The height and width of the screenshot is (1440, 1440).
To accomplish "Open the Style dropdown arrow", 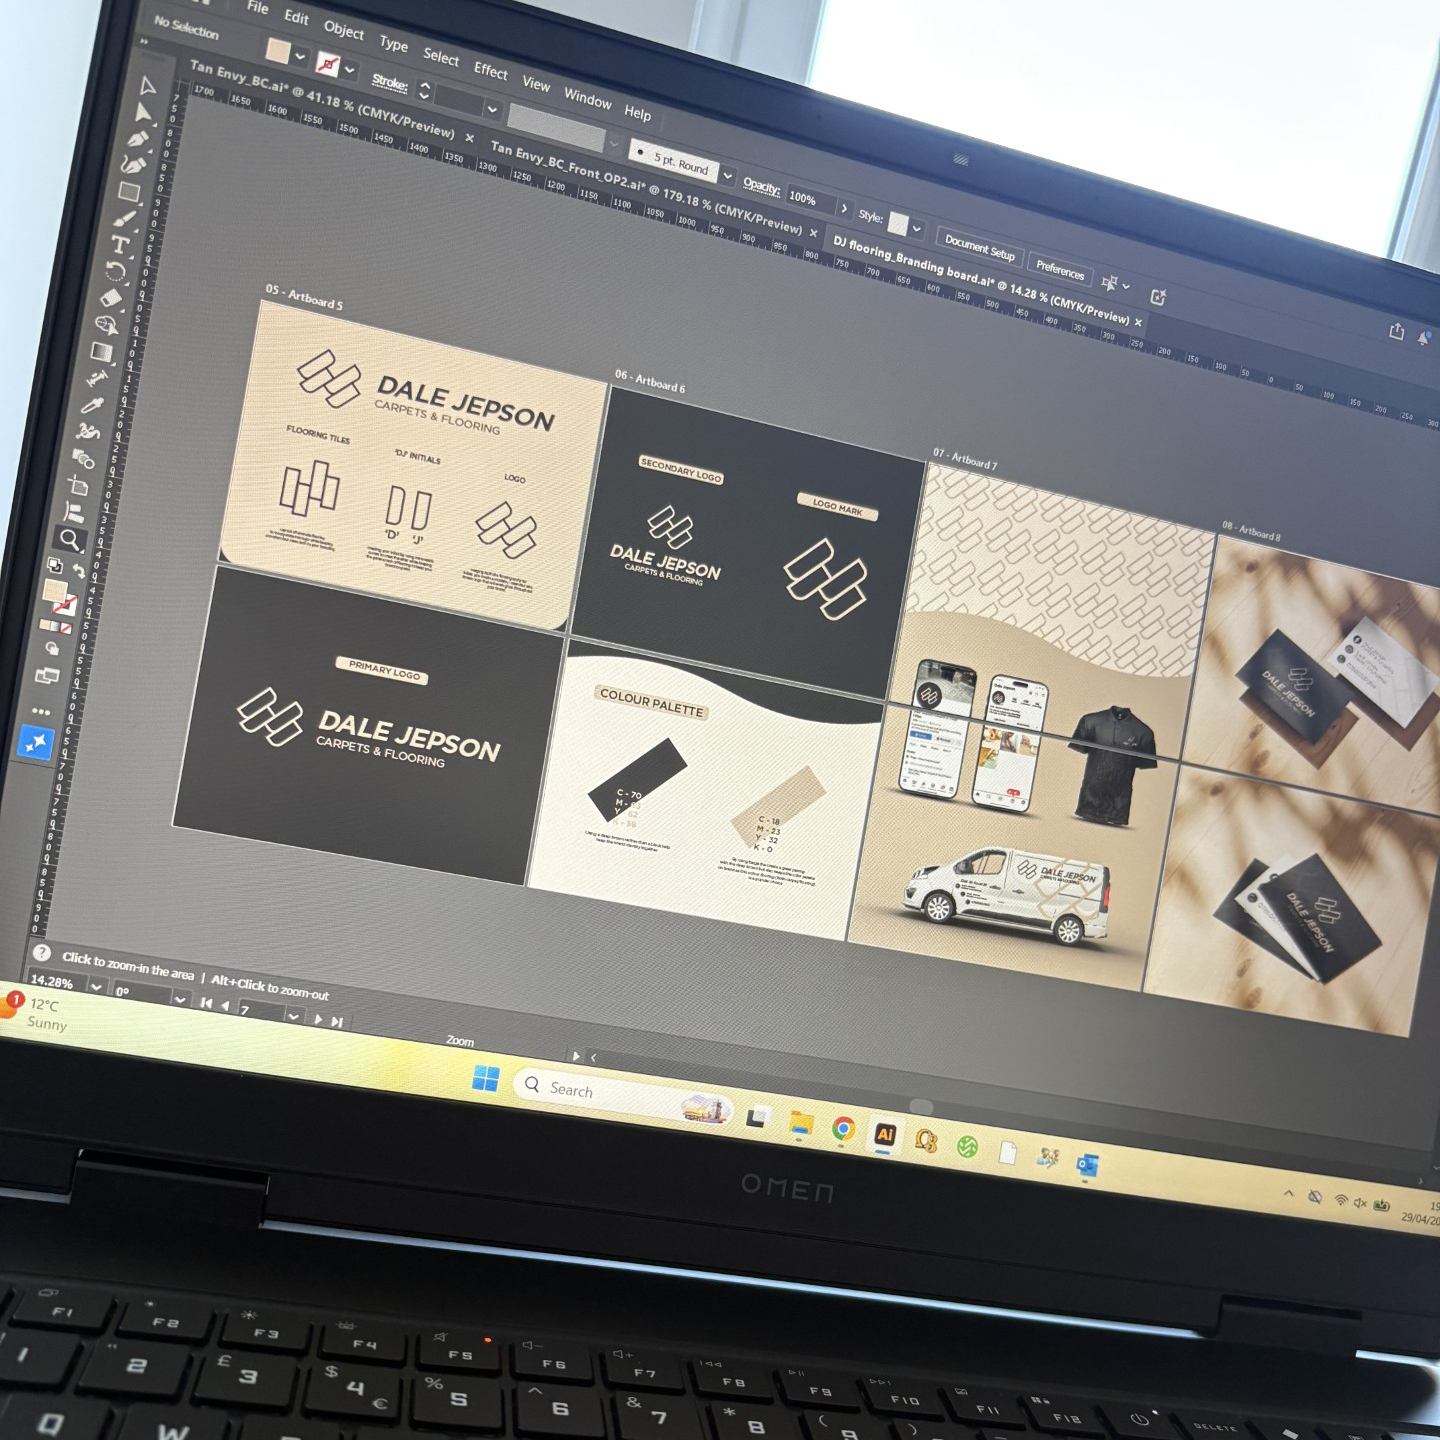I will tap(917, 229).
